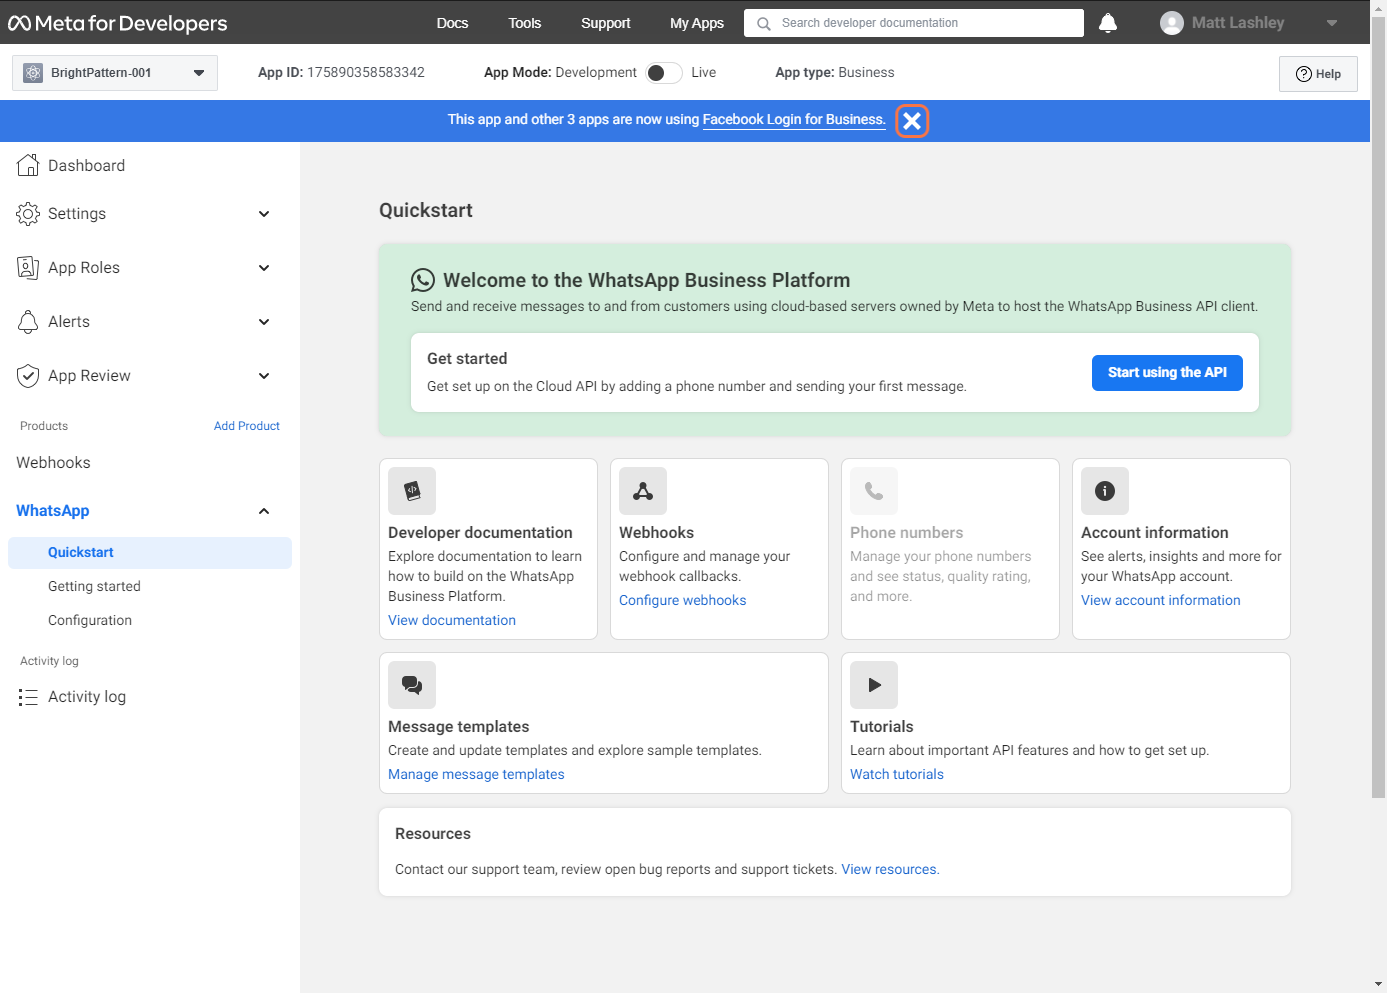Click the Dashboard home icon

28,166
